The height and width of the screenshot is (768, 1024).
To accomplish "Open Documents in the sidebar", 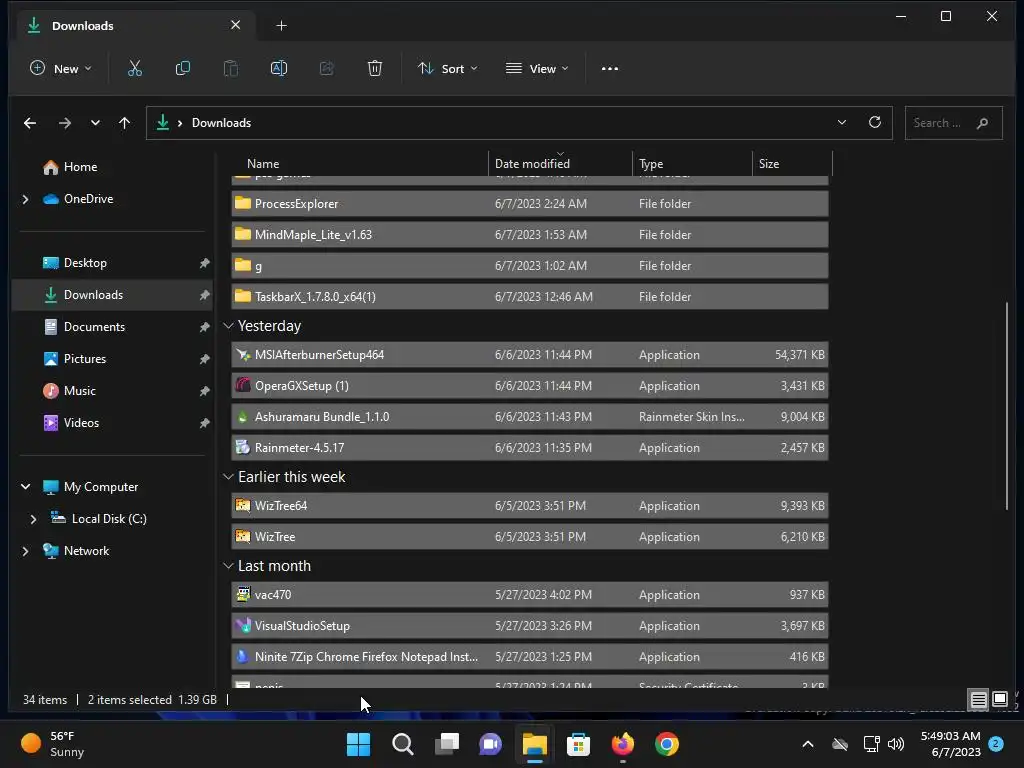I will [x=95, y=327].
